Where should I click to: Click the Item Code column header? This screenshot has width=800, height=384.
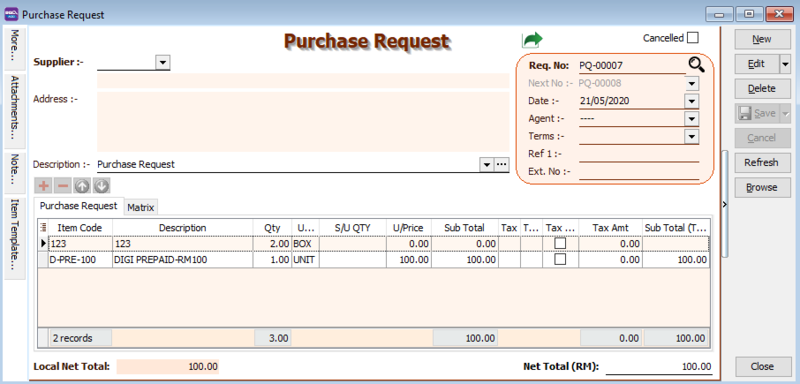pos(80,227)
